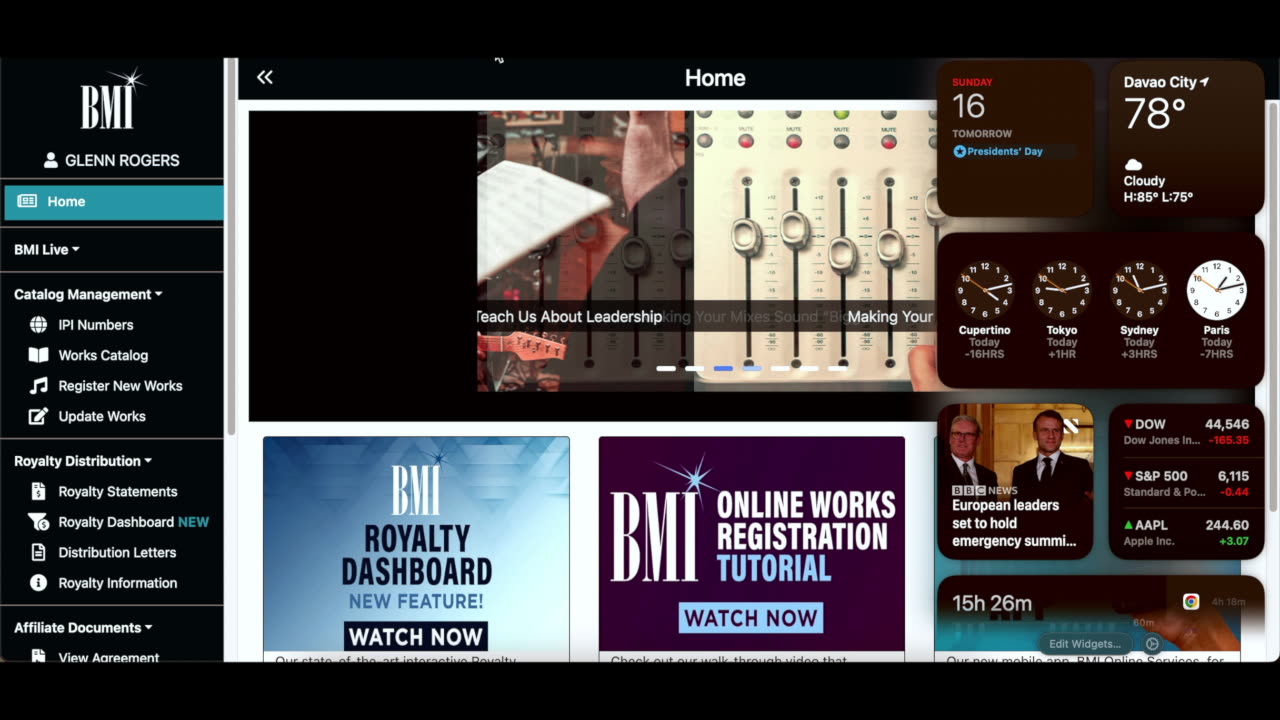Click the round icon next to Edit Widgets
This screenshot has width=1280, height=720.
[1152, 644]
